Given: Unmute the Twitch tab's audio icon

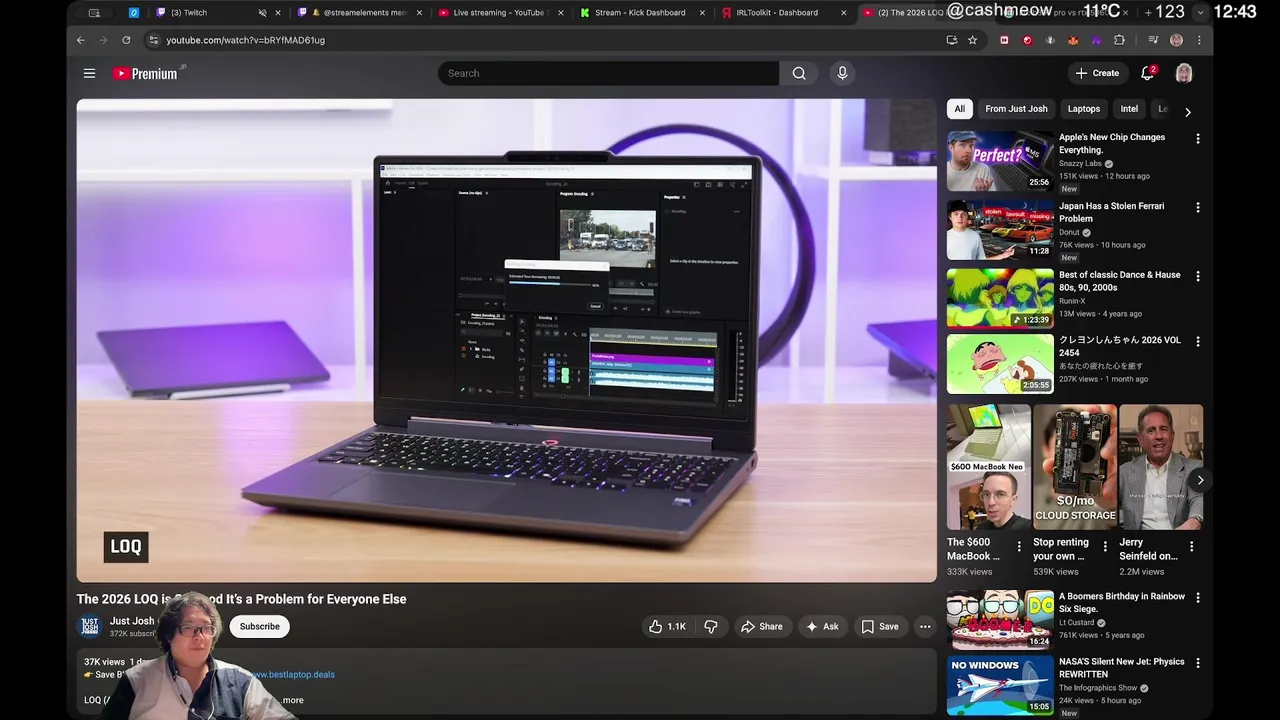Looking at the screenshot, I should pyautogui.click(x=262, y=13).
